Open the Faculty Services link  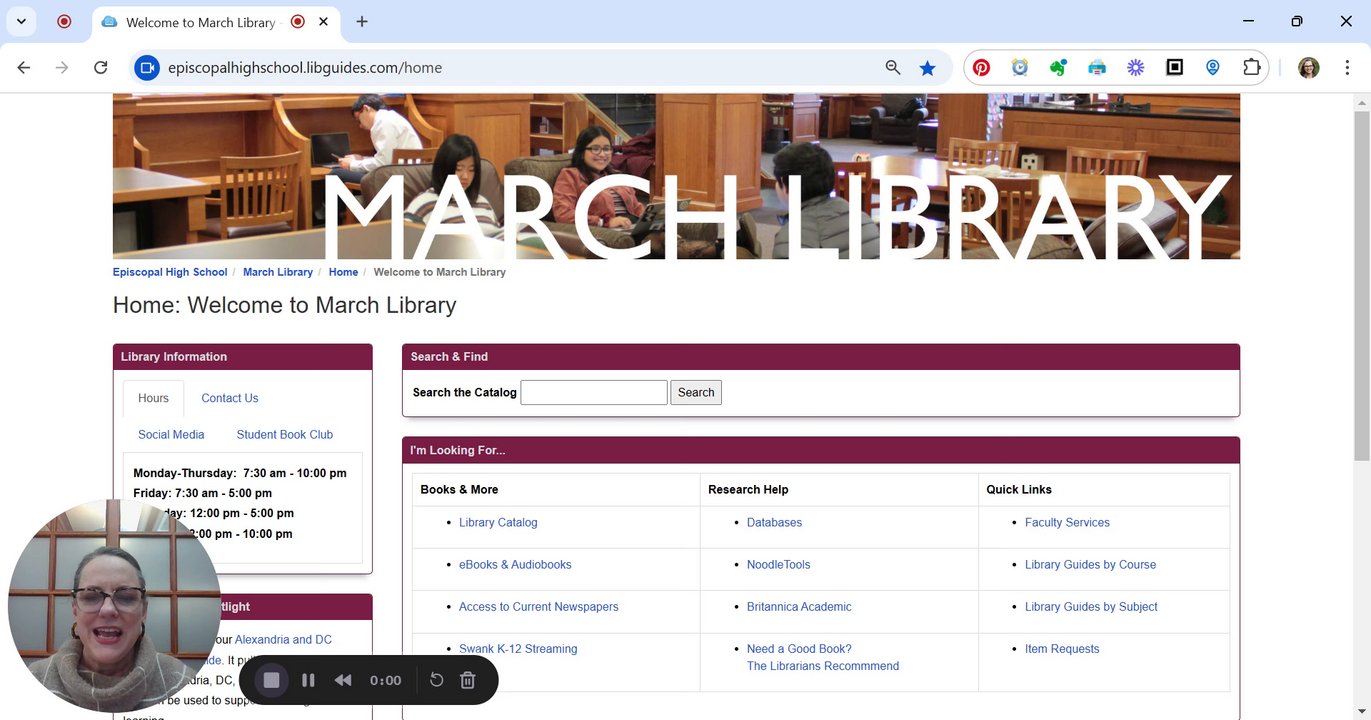tap(1067, 522)
